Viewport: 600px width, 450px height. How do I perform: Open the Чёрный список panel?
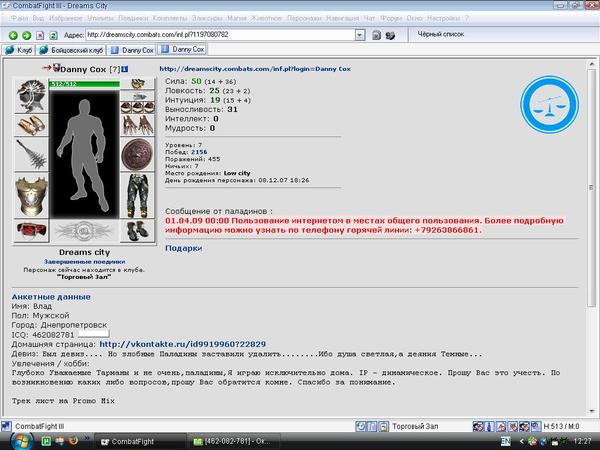[440, 34]
